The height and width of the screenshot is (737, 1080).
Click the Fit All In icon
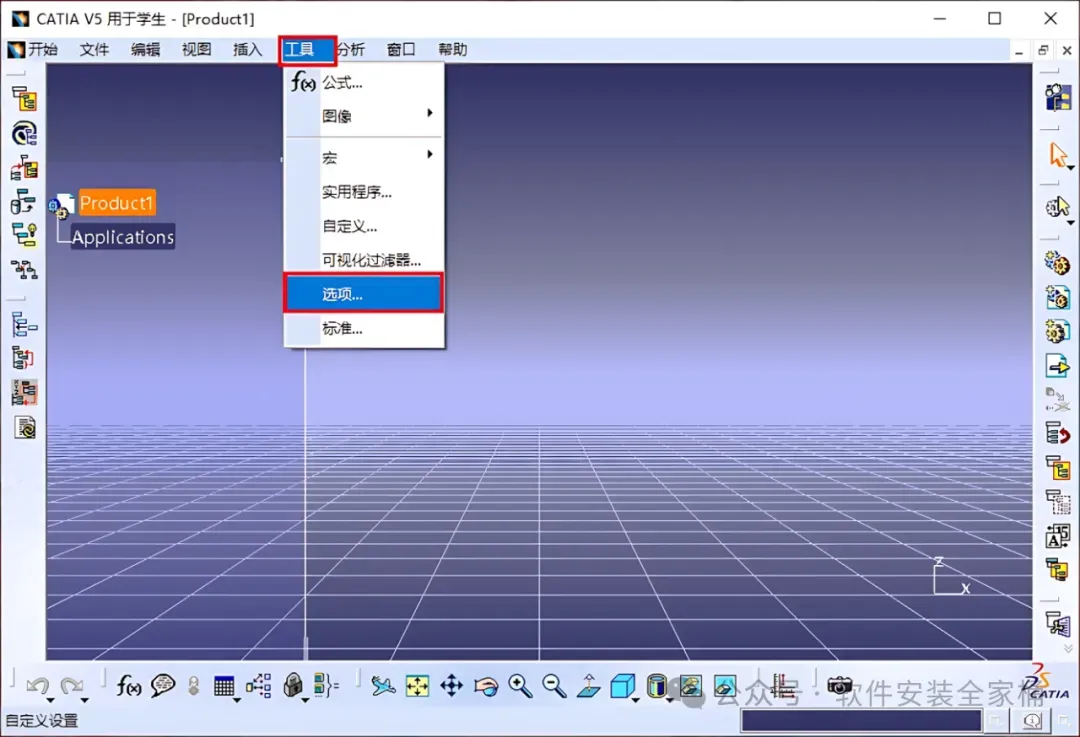click(x=417, y=686)
